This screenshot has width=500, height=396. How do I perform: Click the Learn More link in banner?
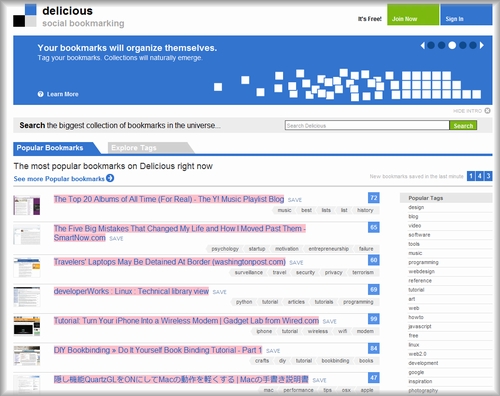click(63, 94)
